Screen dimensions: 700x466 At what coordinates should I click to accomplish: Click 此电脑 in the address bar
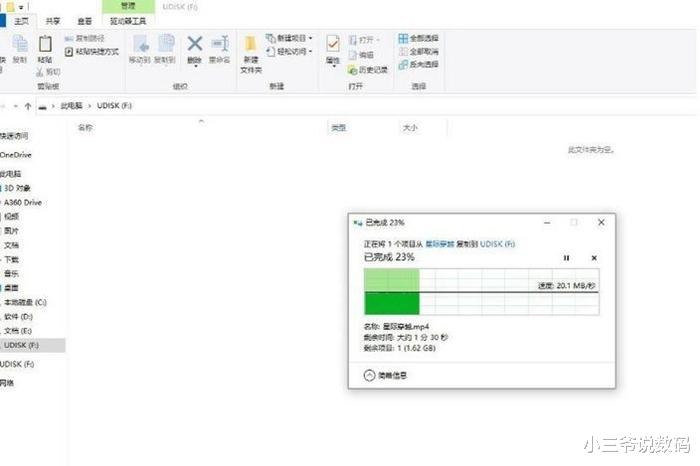(x=71, y=106)
